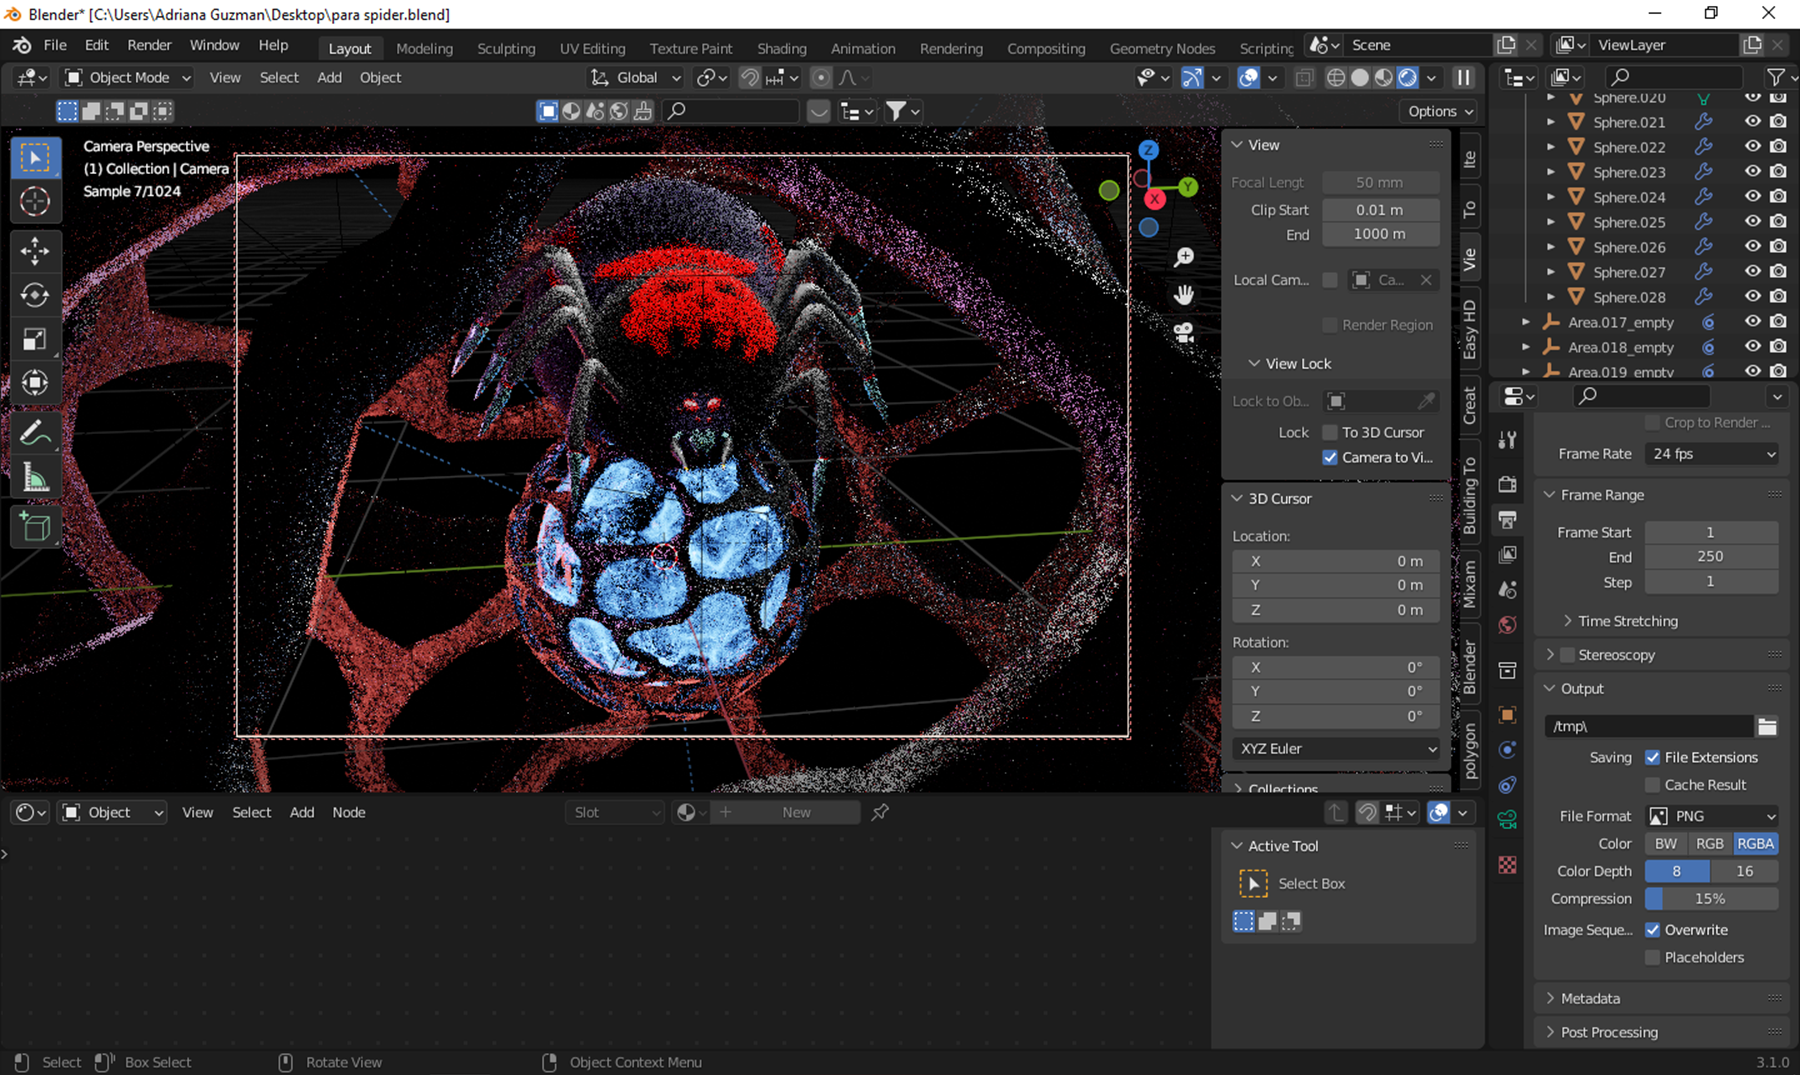Open the Render properties tab

point(1508,484)
